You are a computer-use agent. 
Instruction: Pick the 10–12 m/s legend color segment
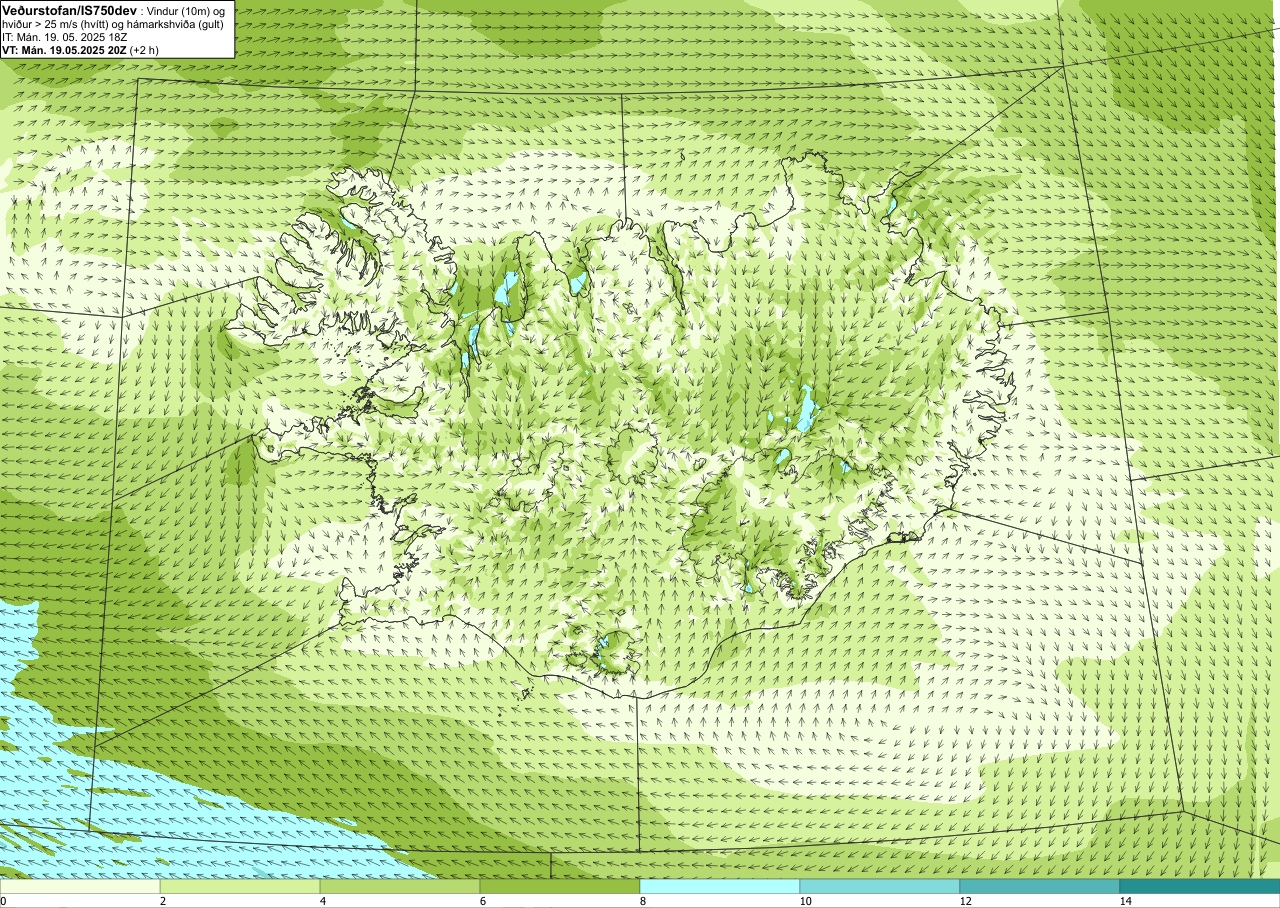(x=880, y=886)
